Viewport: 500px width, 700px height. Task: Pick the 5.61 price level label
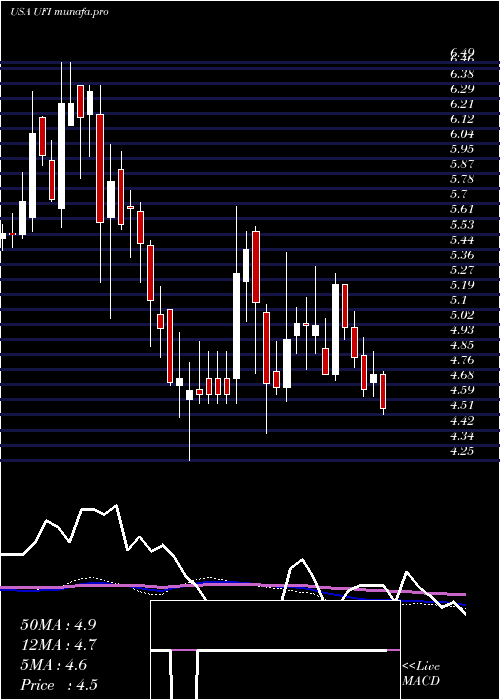(x=462, y=209)
